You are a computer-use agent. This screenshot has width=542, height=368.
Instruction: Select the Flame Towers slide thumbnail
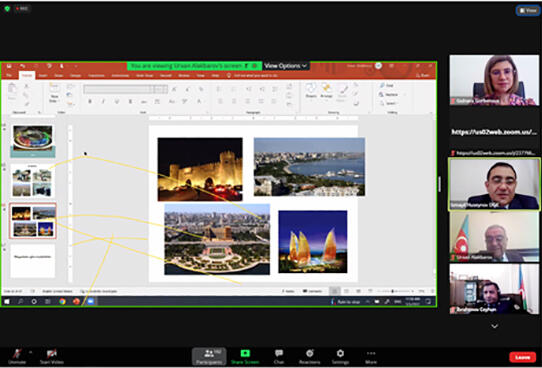(33, 221)
